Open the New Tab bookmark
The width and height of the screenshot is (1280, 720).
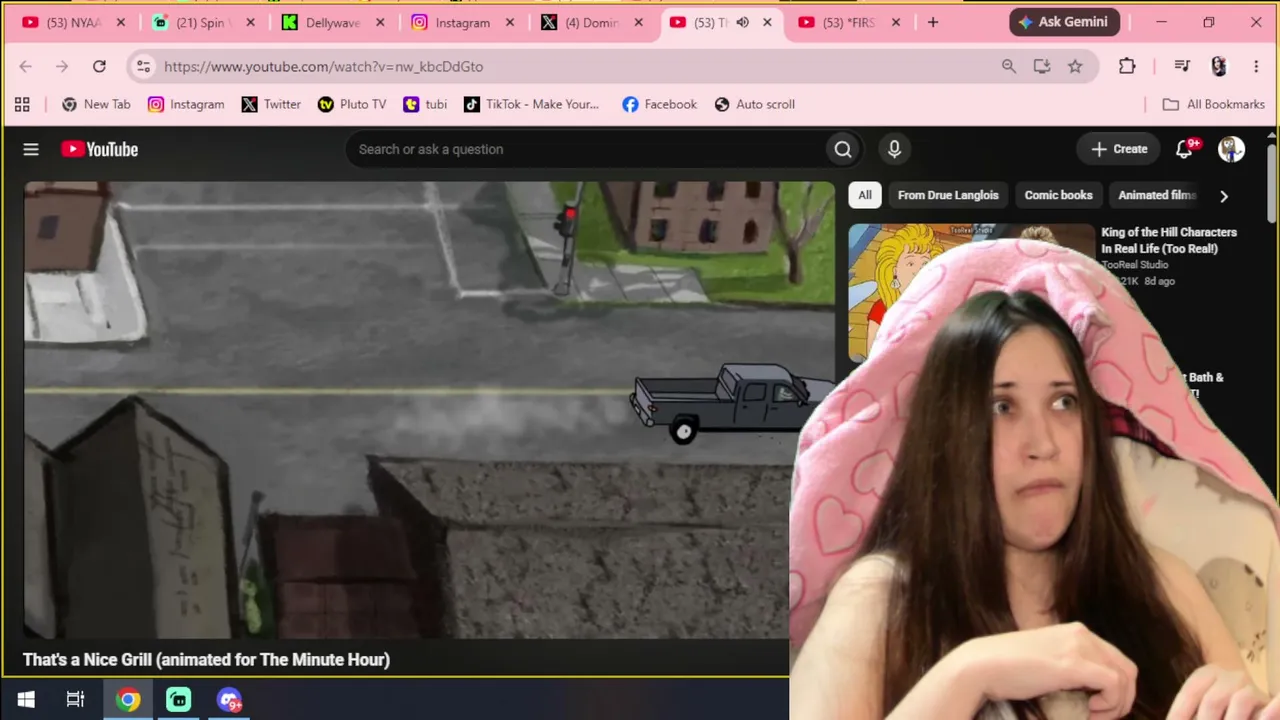click(x=96, y=104)
